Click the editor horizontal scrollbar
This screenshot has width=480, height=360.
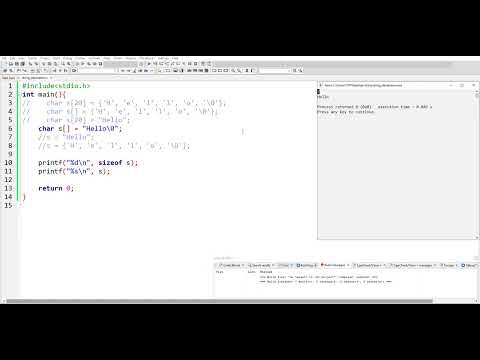coord(219,301)
